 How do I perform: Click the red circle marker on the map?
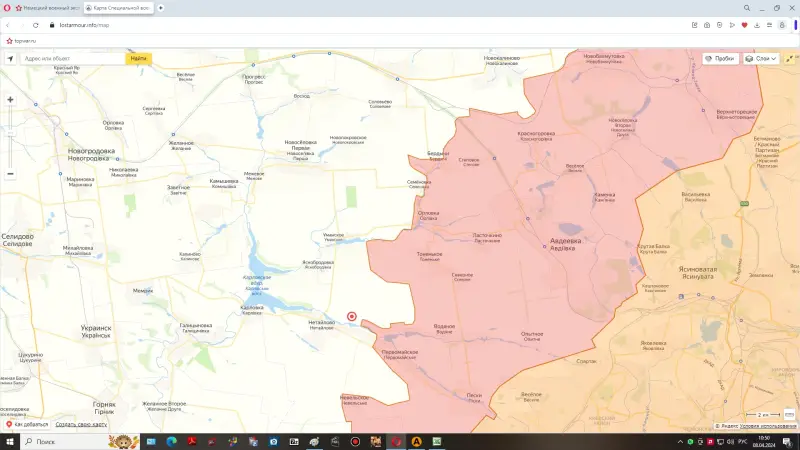352,317
